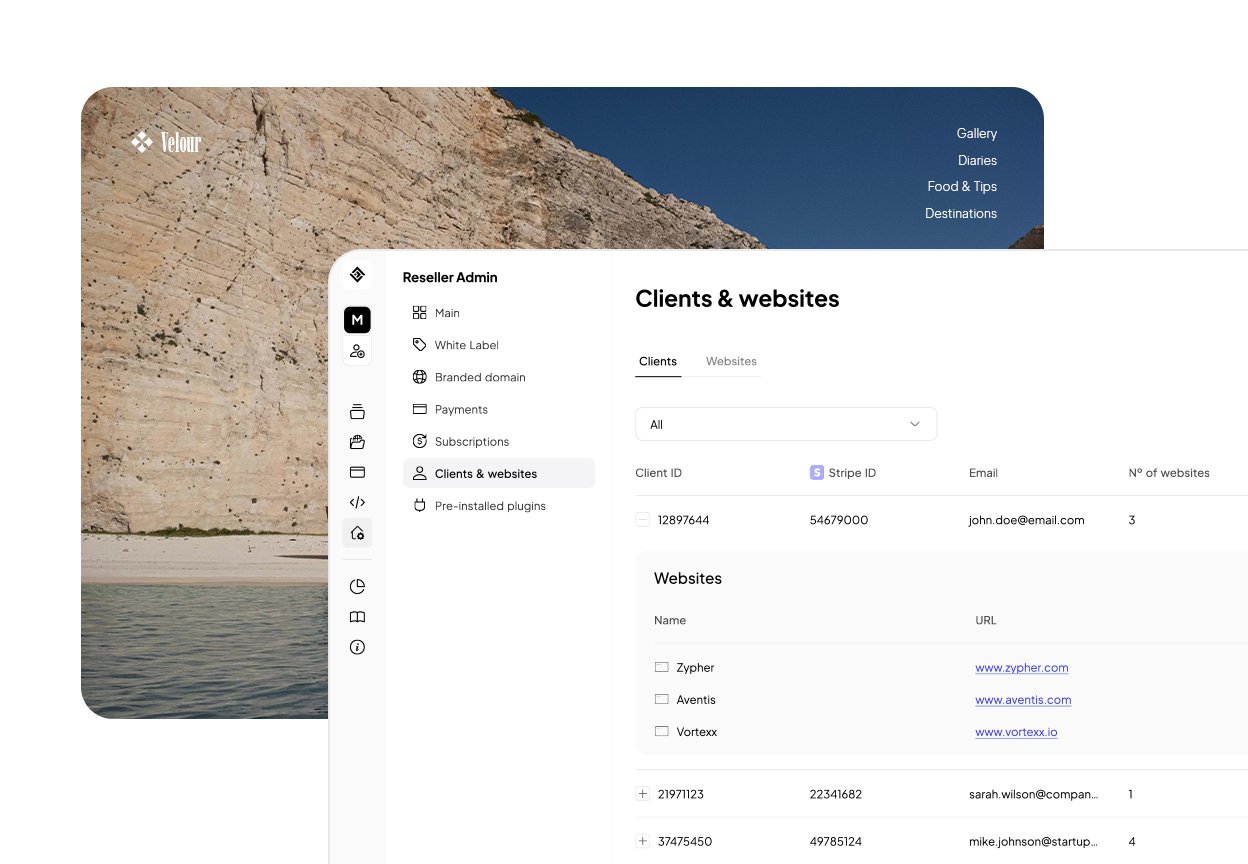The width and height of the screenshot is (1248, 864).
Task: Open White Label in Reseller Admin menu
Action: (x=466, y=345)
